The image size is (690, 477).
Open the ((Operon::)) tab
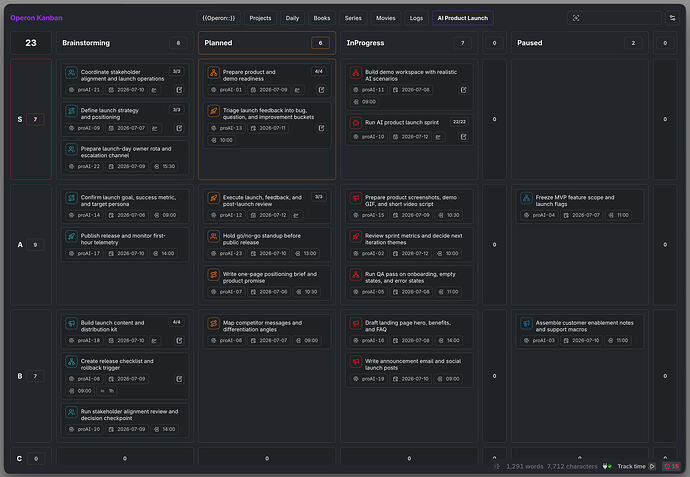[x=218, y=18]
